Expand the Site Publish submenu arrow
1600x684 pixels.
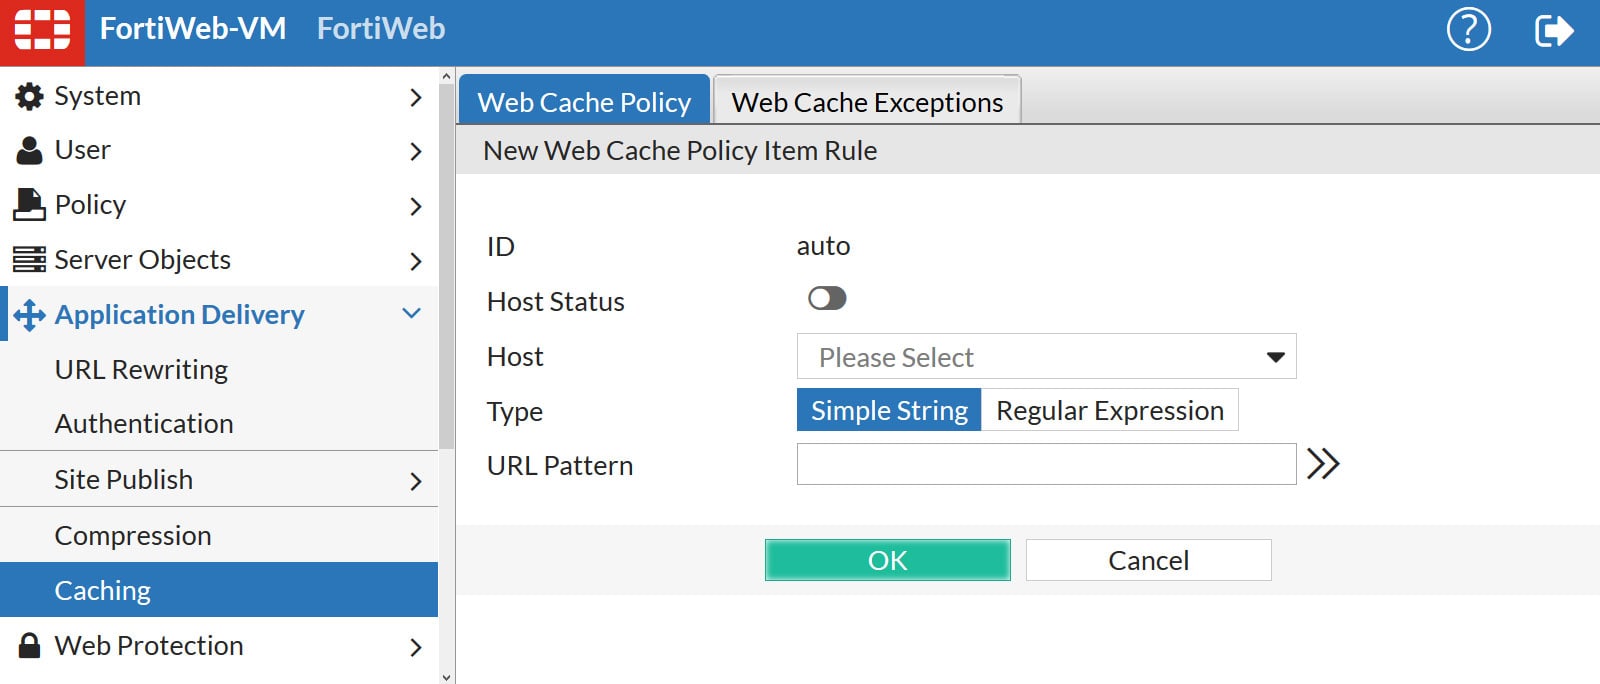(416, 481)
